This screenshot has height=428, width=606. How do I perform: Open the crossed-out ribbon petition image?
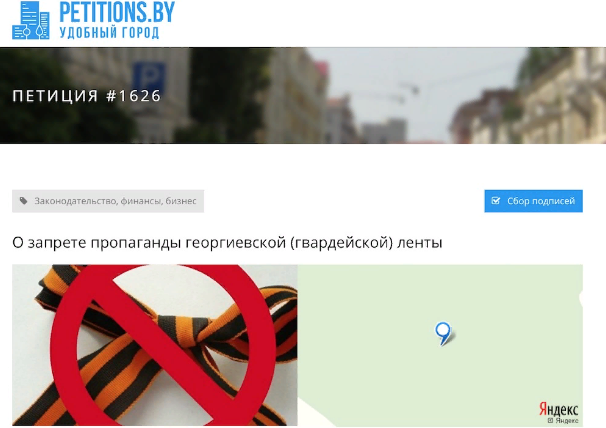click(x=155, y=345)
